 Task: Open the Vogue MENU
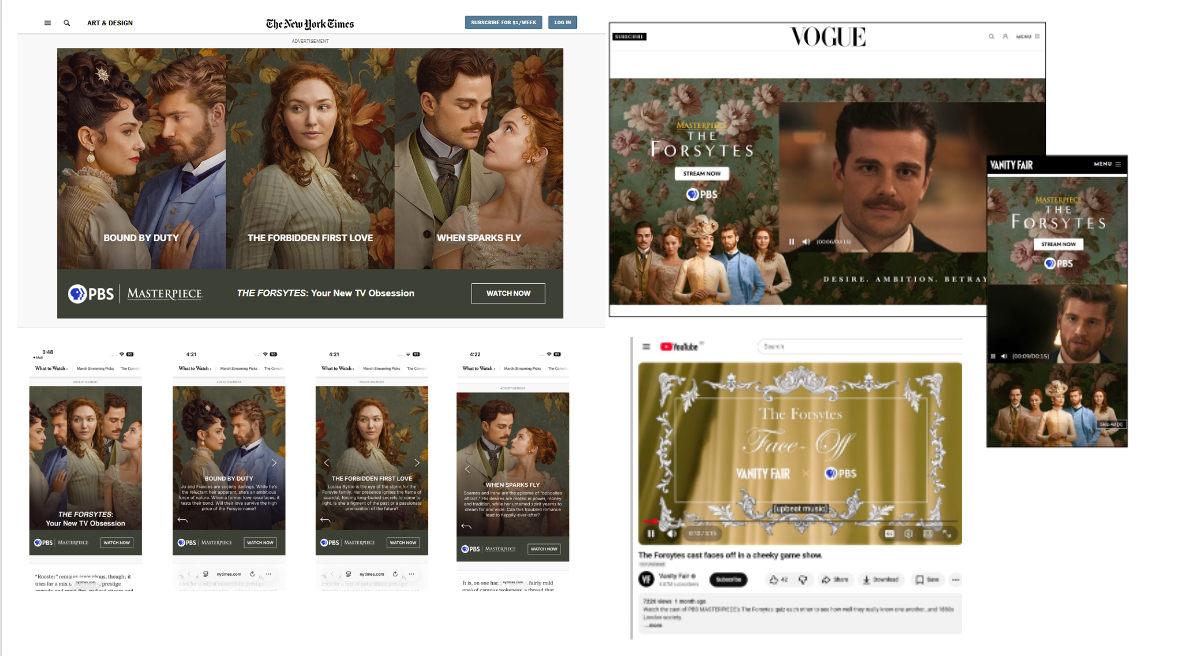click(x=1028, y=36)
